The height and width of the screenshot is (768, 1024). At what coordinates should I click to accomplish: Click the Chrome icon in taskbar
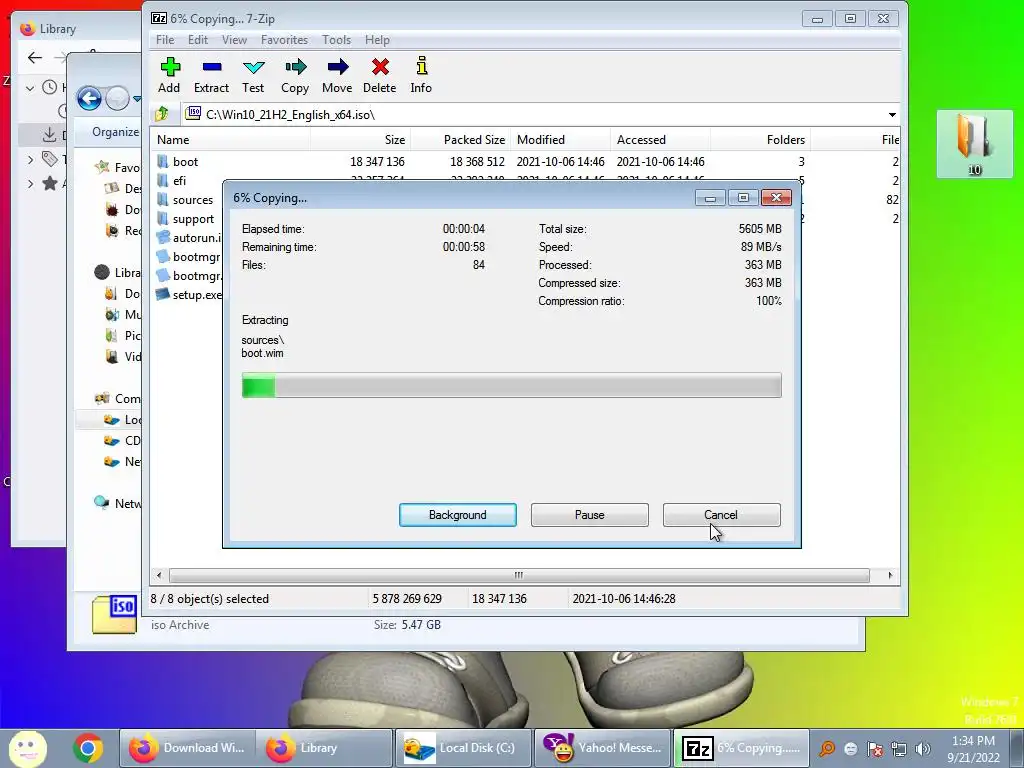coord(88,748)
